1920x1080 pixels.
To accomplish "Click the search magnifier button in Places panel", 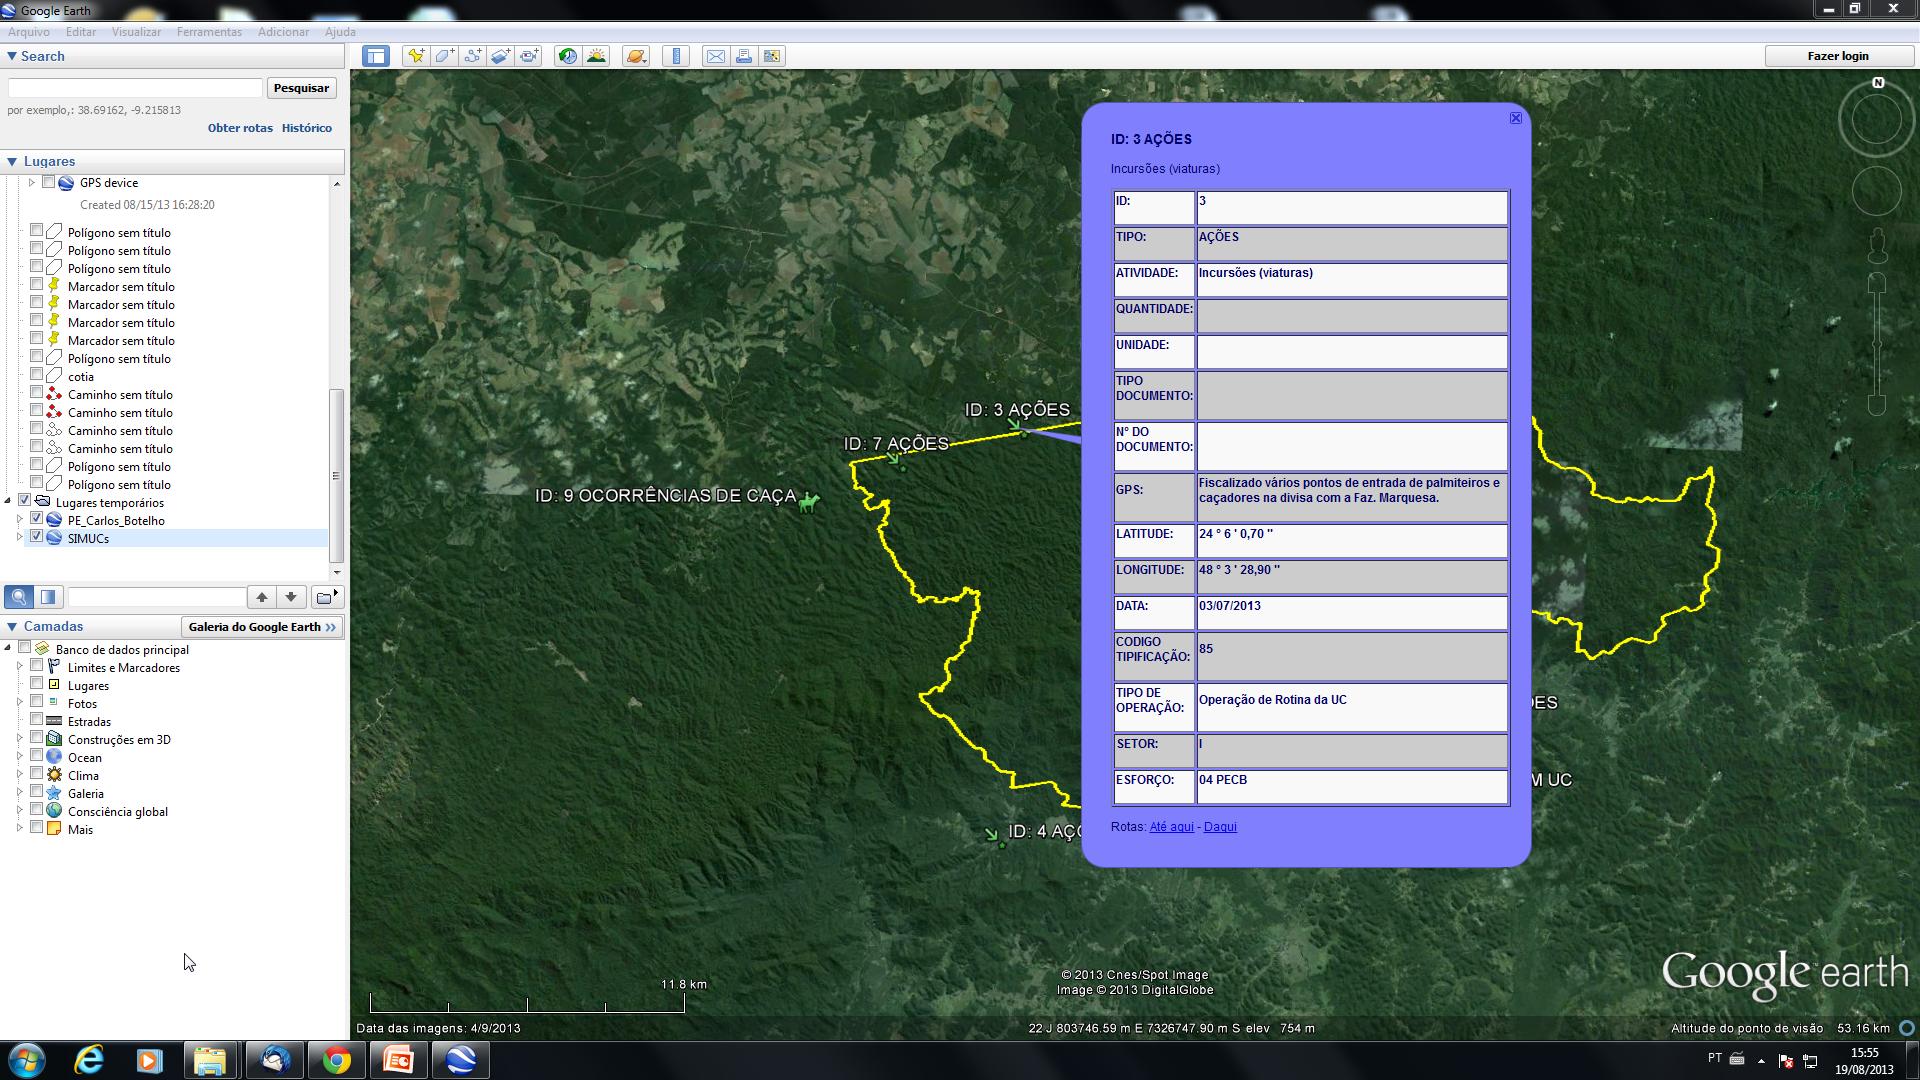I will point(19,597).
